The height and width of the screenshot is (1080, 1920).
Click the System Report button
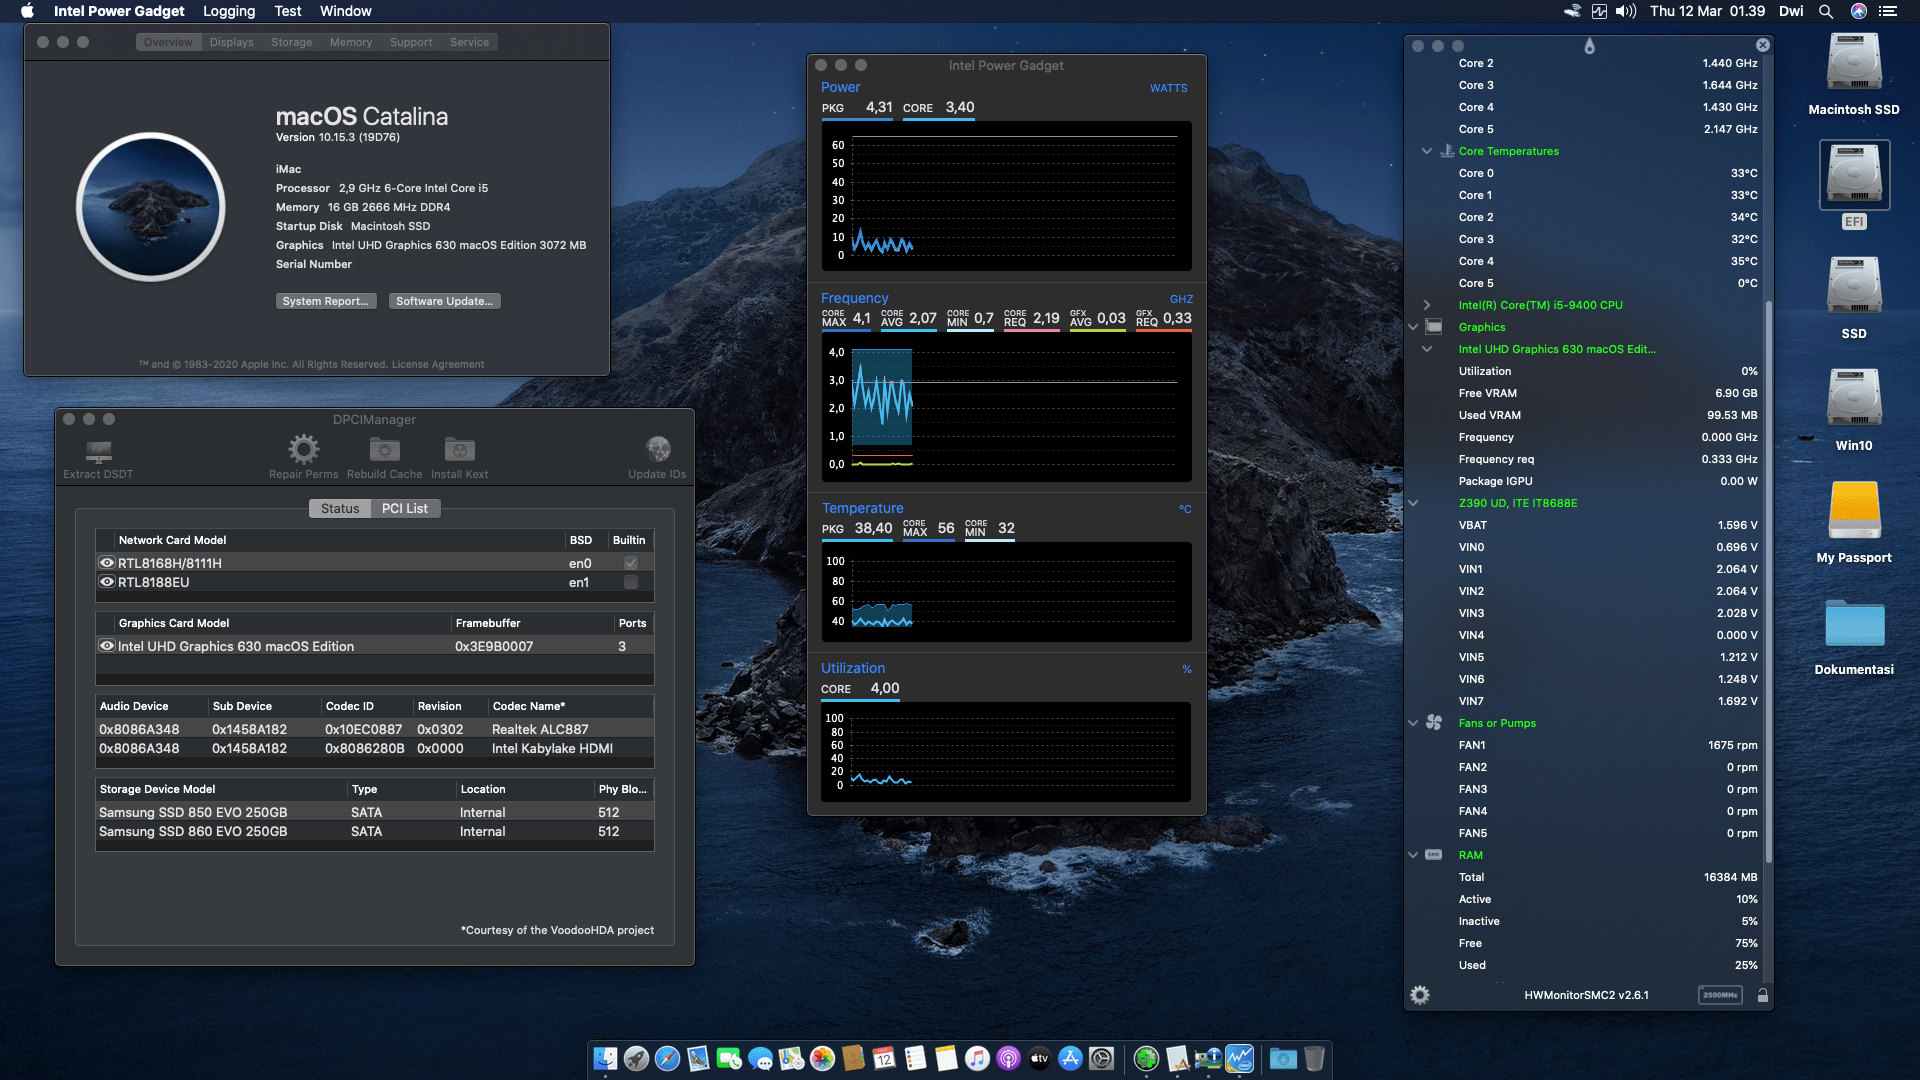[x=326, y=300]
